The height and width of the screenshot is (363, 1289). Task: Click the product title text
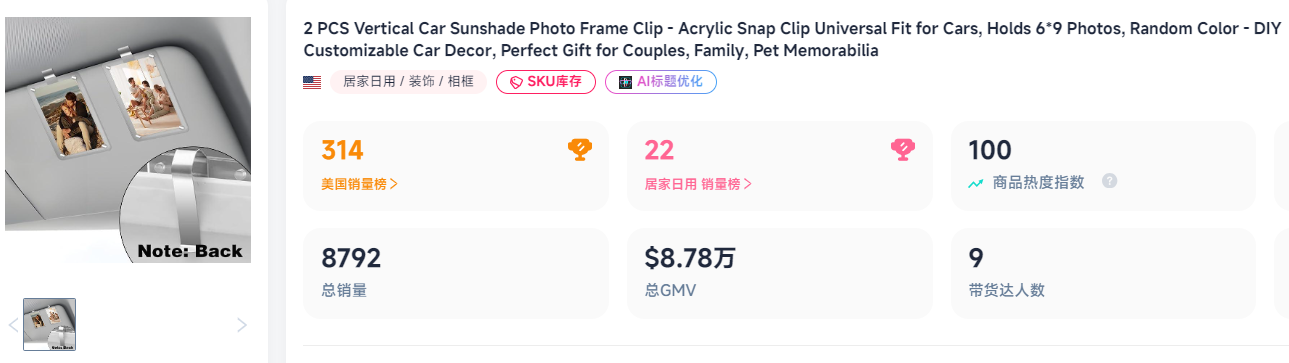(x=792, y=39)
